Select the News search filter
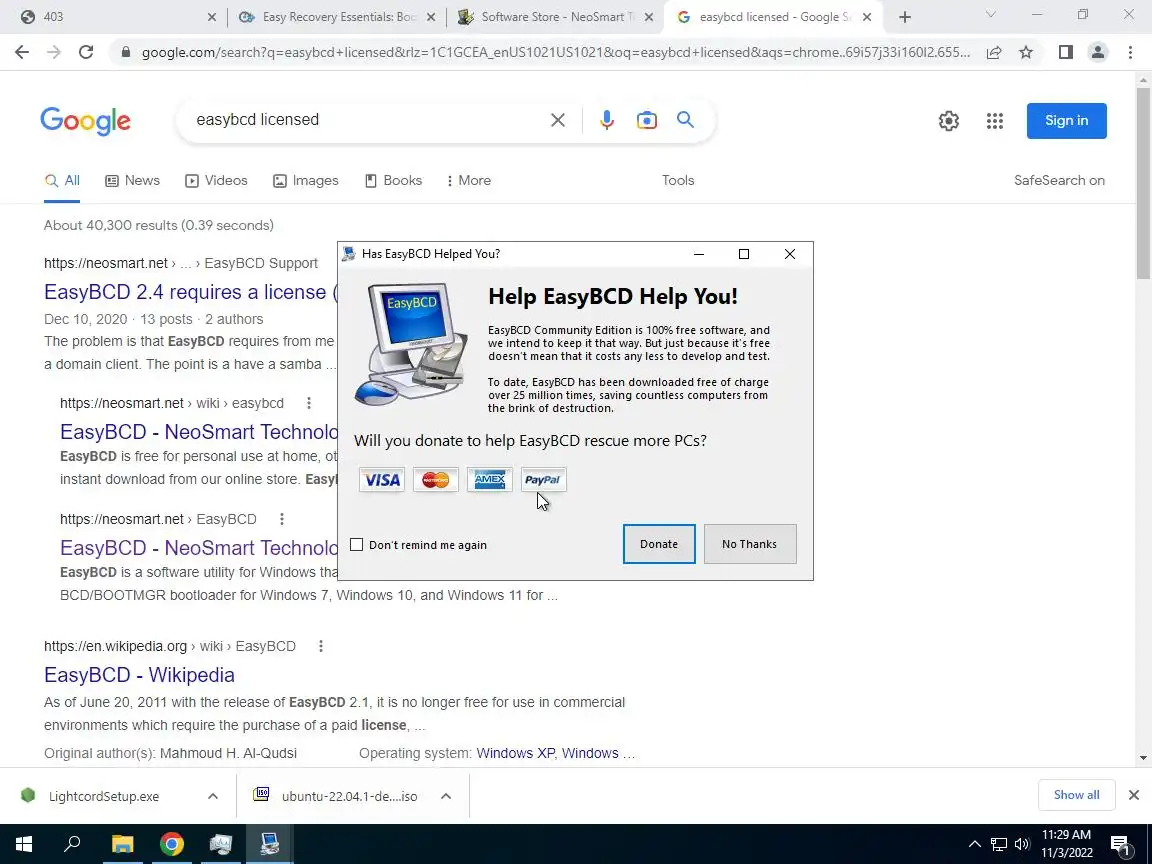The image size is (1152, 864). click(x=132, y=181)
